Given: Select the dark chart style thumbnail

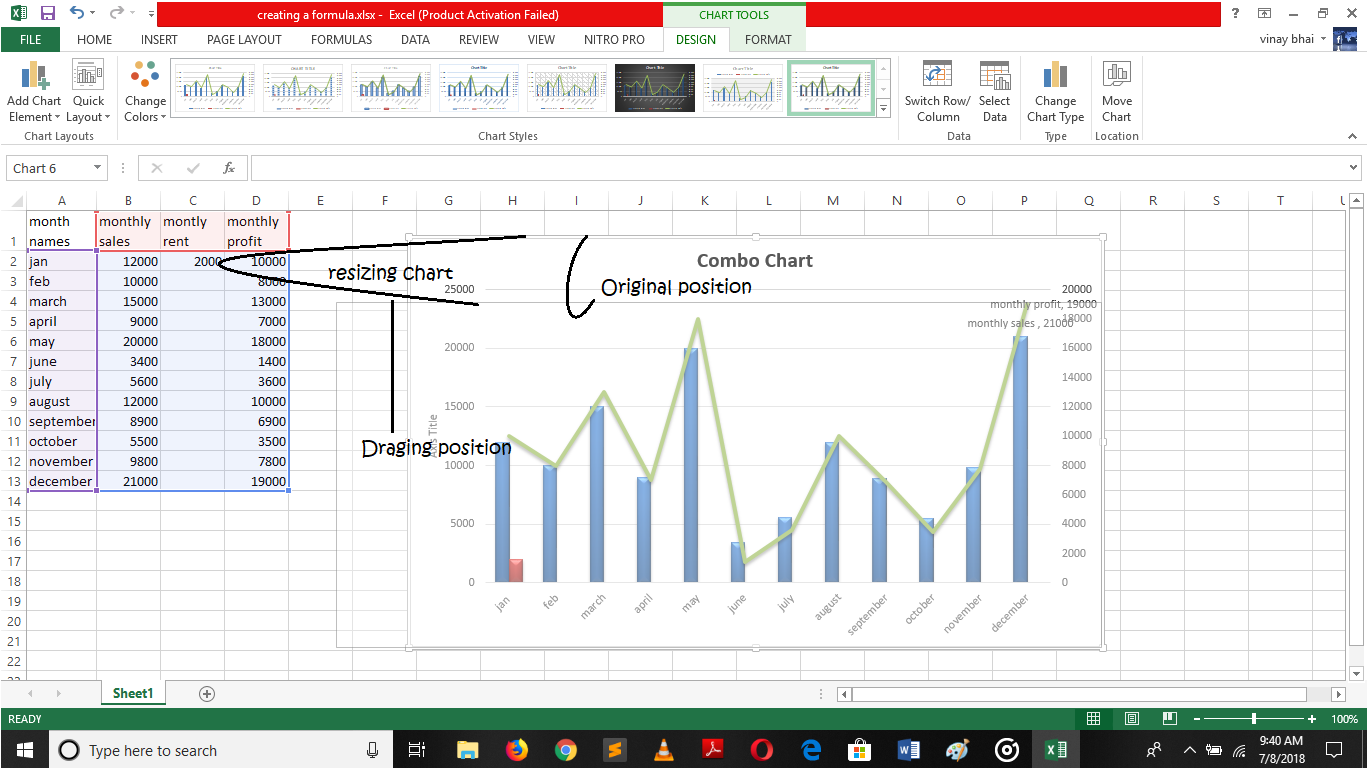Looking at the screenshot, I should click(x=654, y=88).
